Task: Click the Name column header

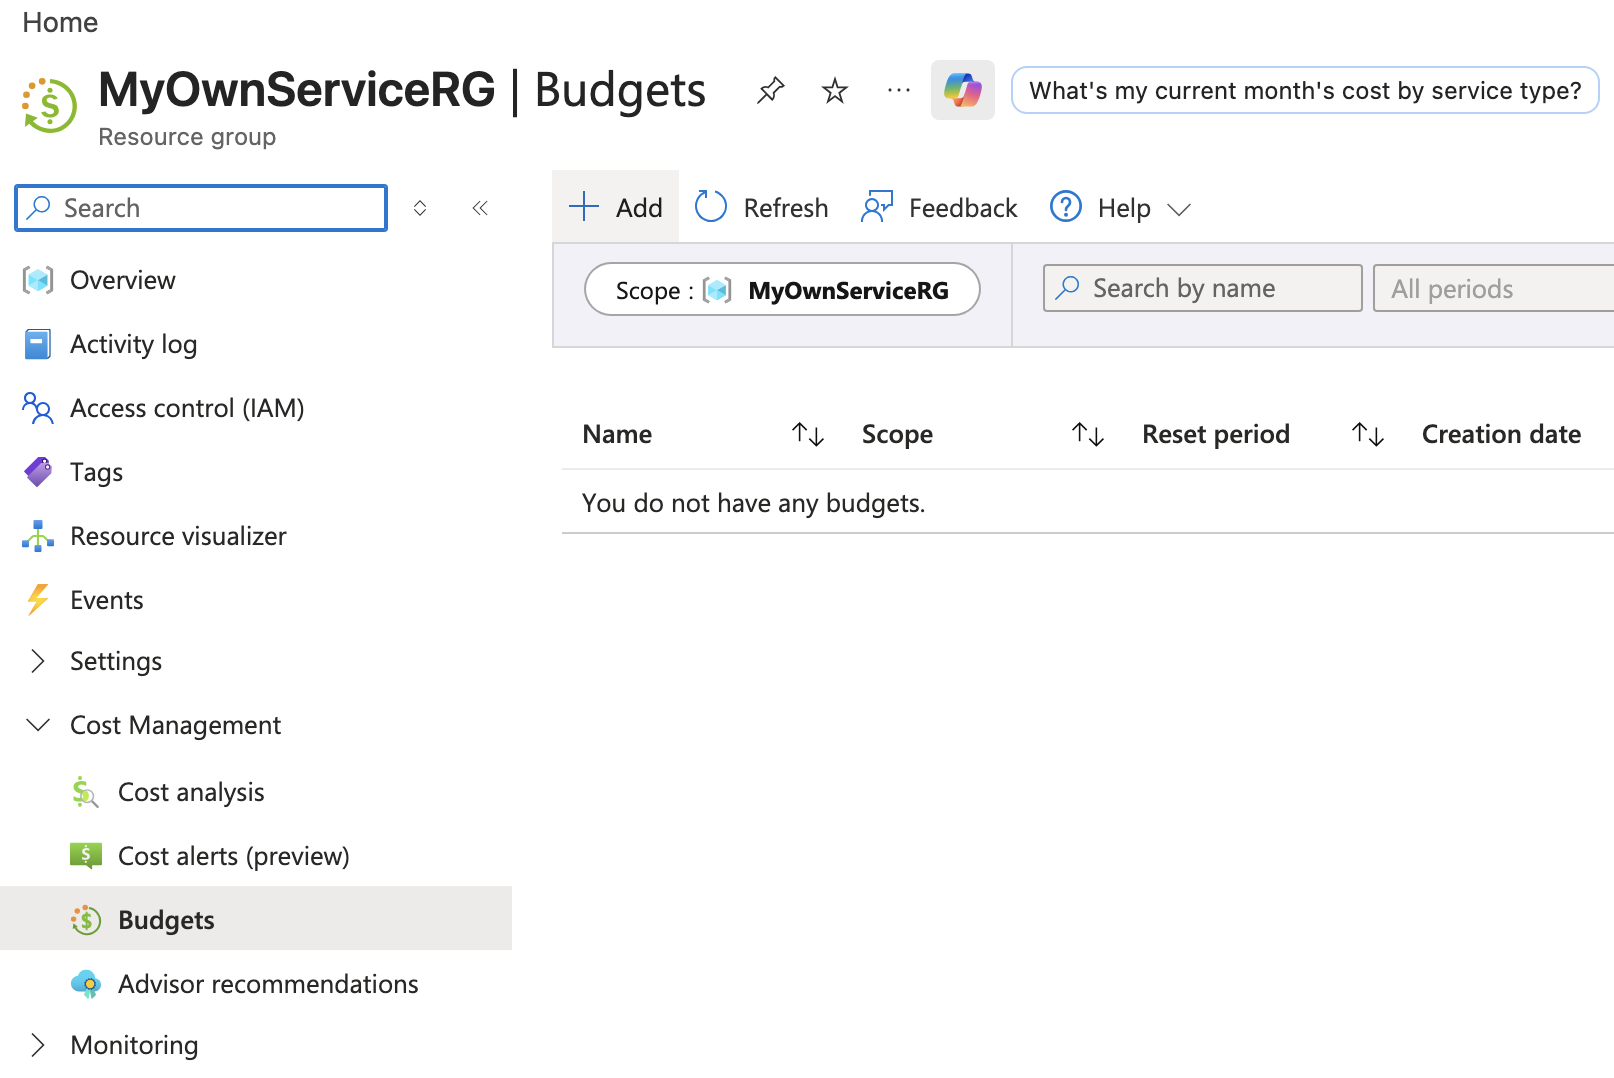Action: click(x=617, y=434)
